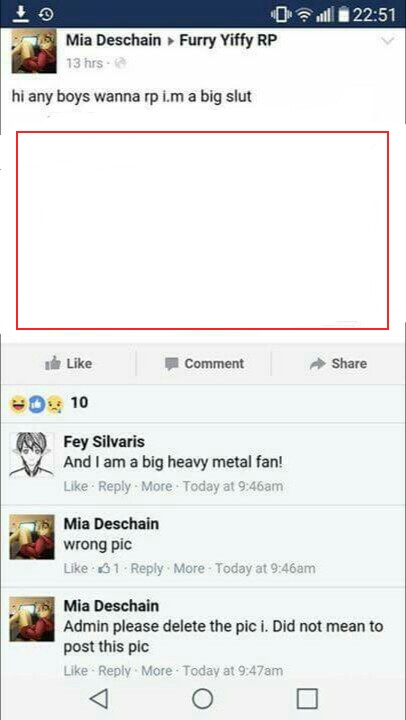Like the 'wrong pic' comment
The image size is (406, 720).
tap(75, 568)
